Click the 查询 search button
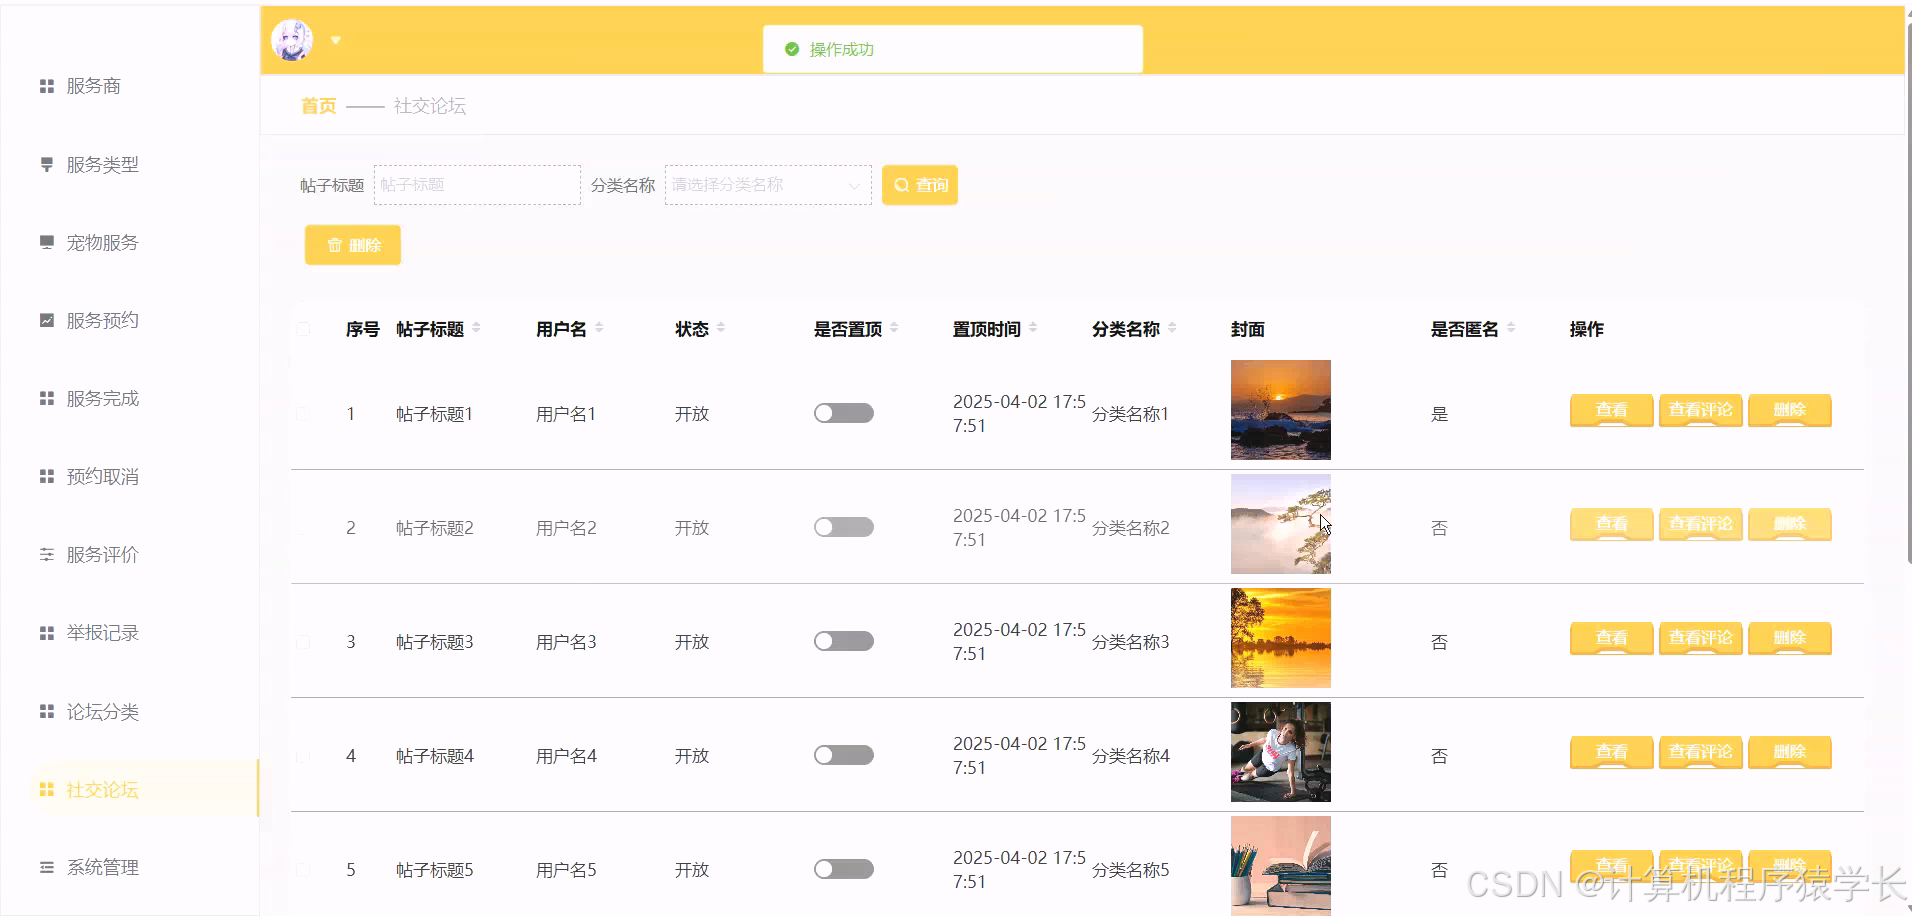The image size is (1912, 916). pos(920,185)
